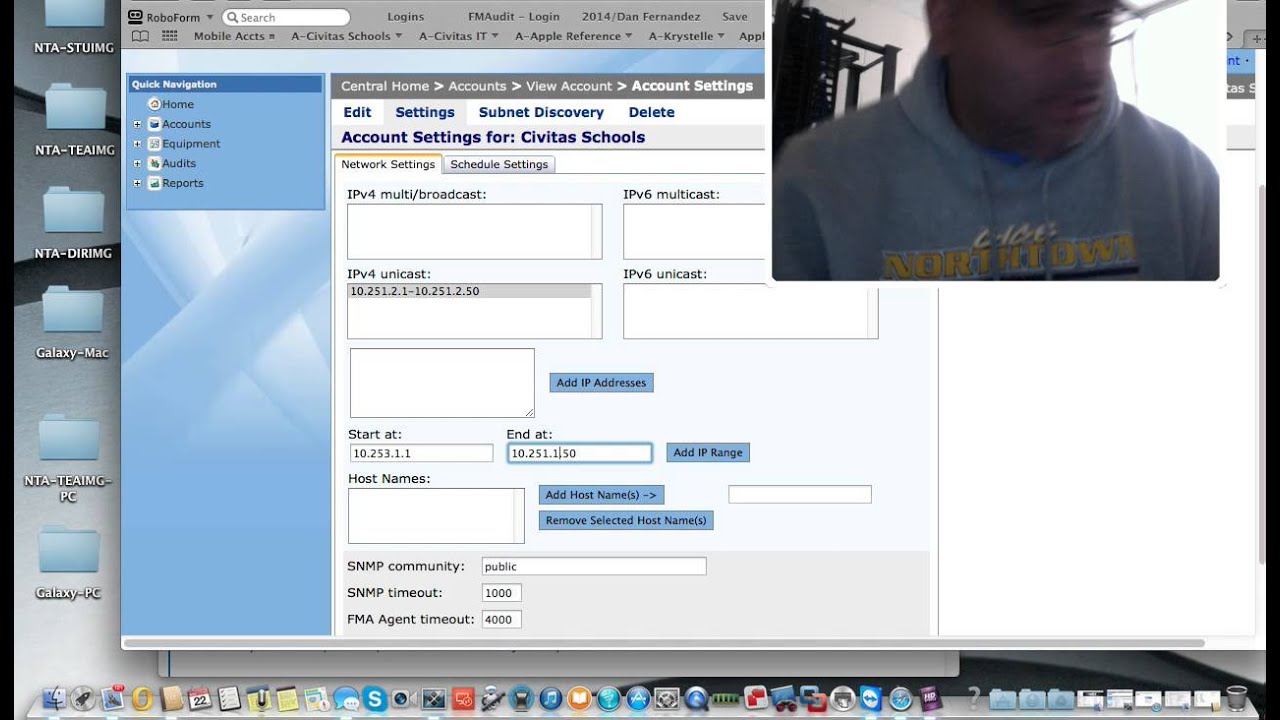This screenshot has height=720, width=1280.
Task: Open Messages speech bubble in Dock
Action: [x=346, y=699]
